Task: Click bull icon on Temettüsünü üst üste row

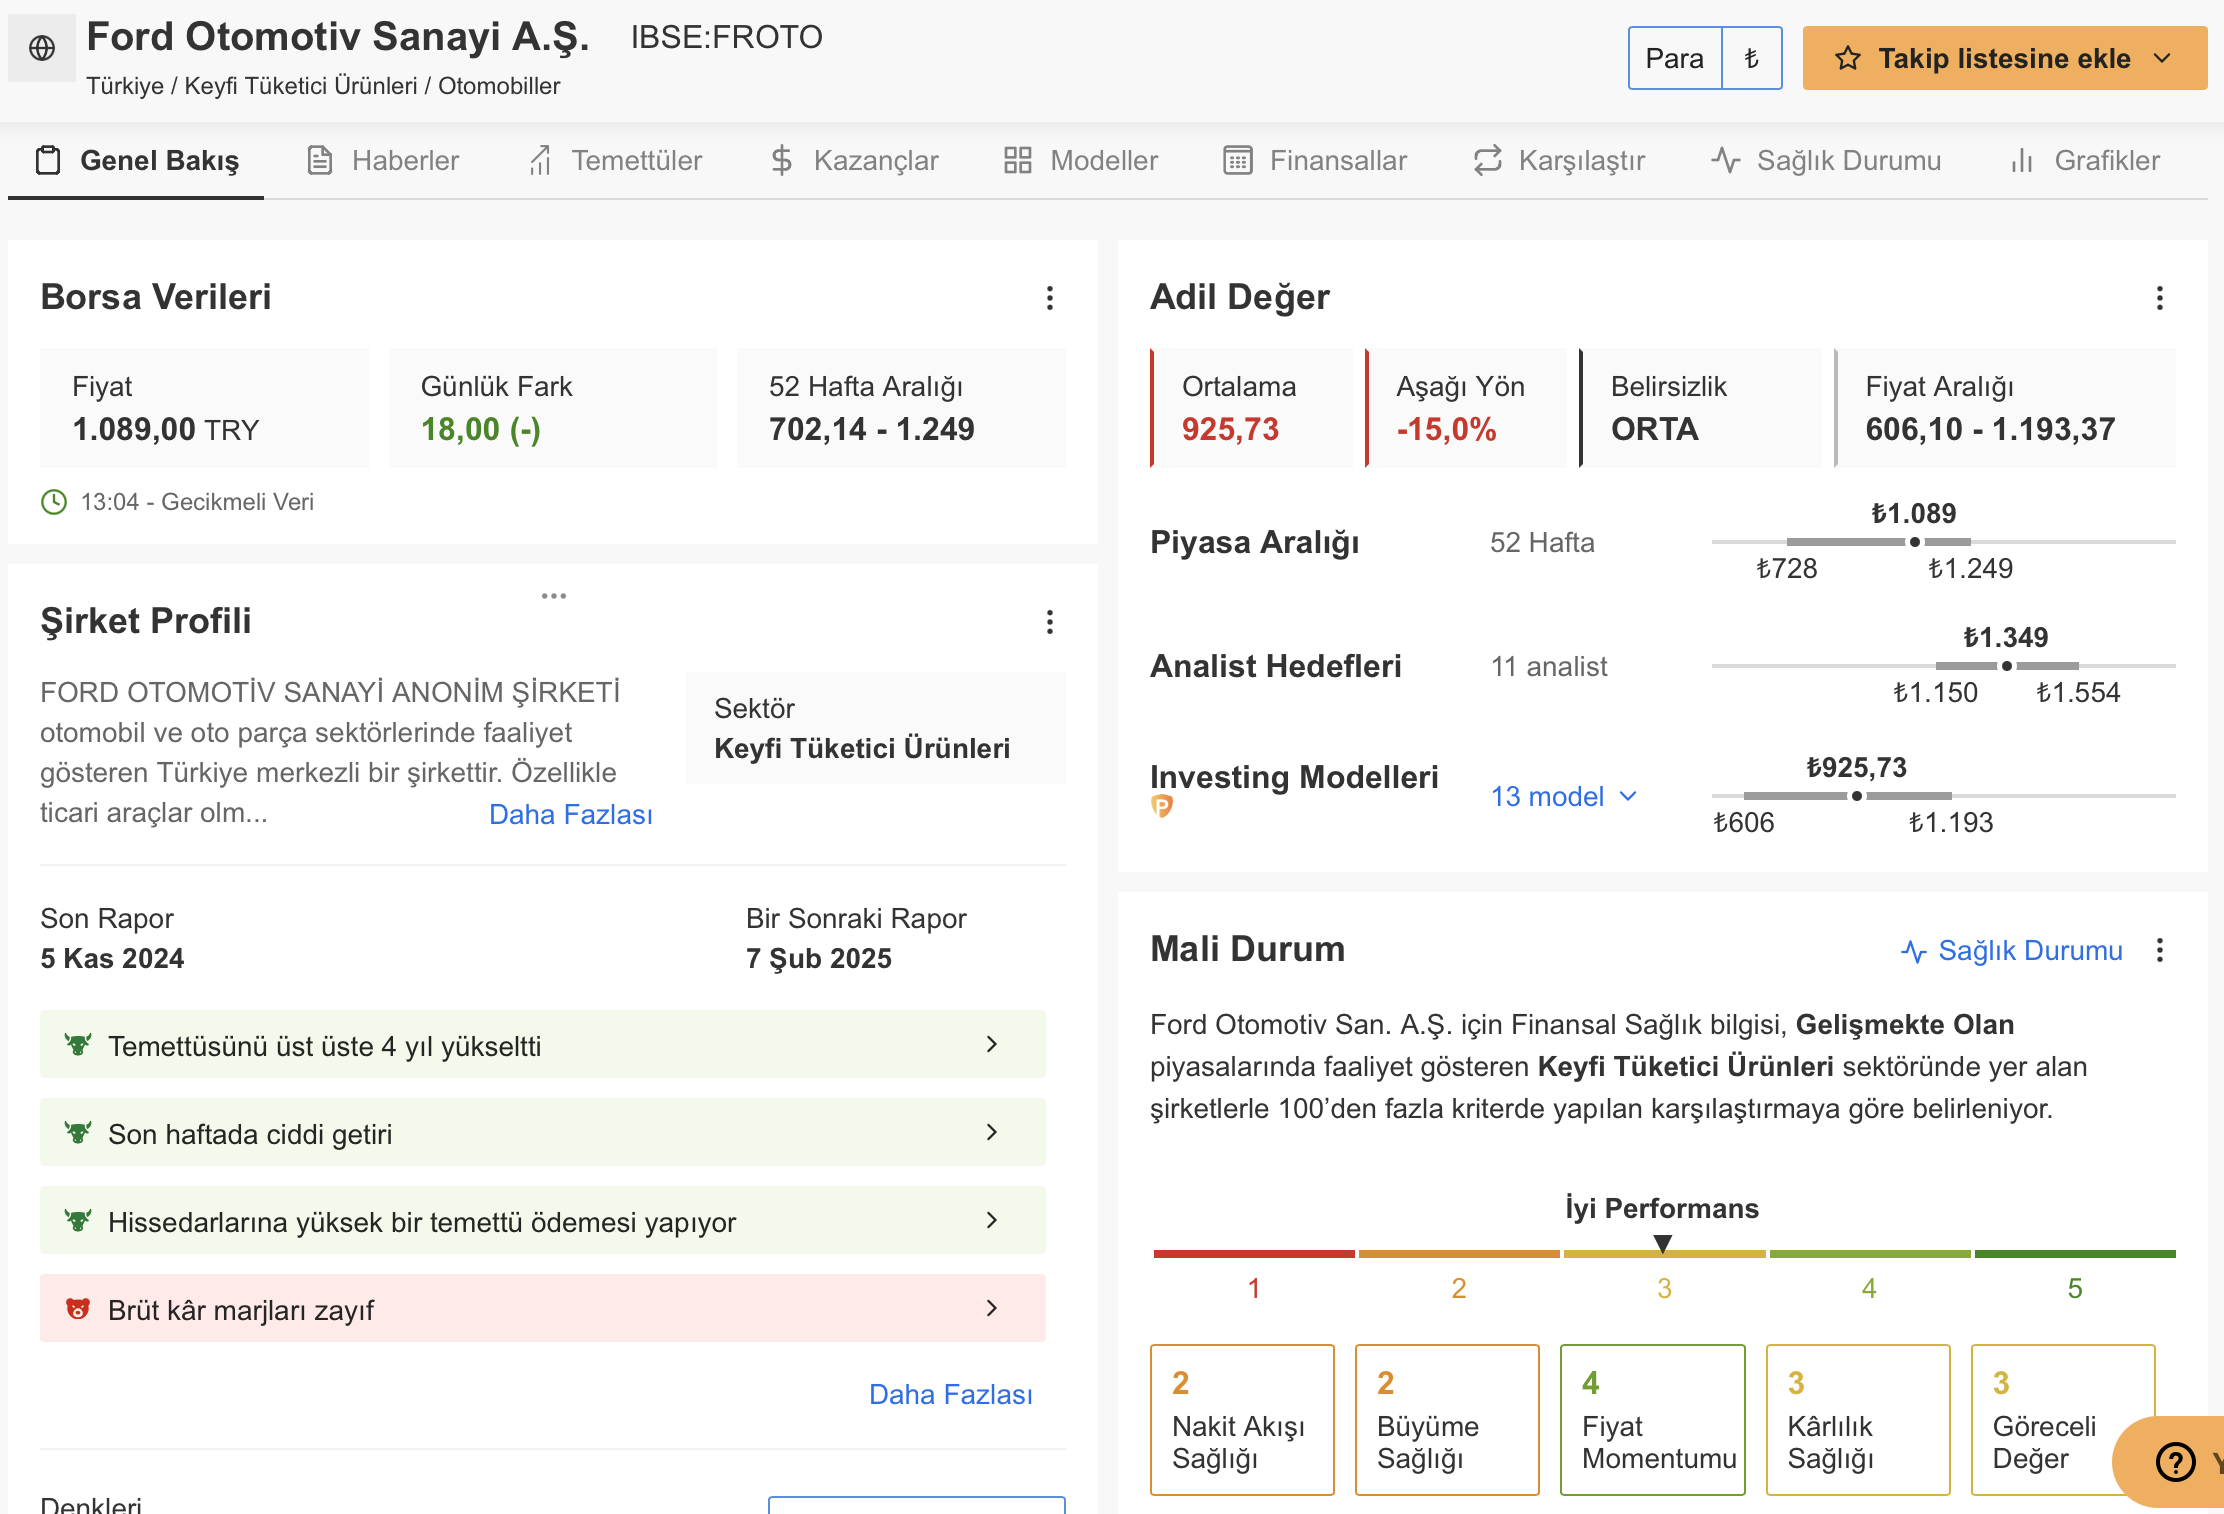Action: click(x=78, y=1045)
